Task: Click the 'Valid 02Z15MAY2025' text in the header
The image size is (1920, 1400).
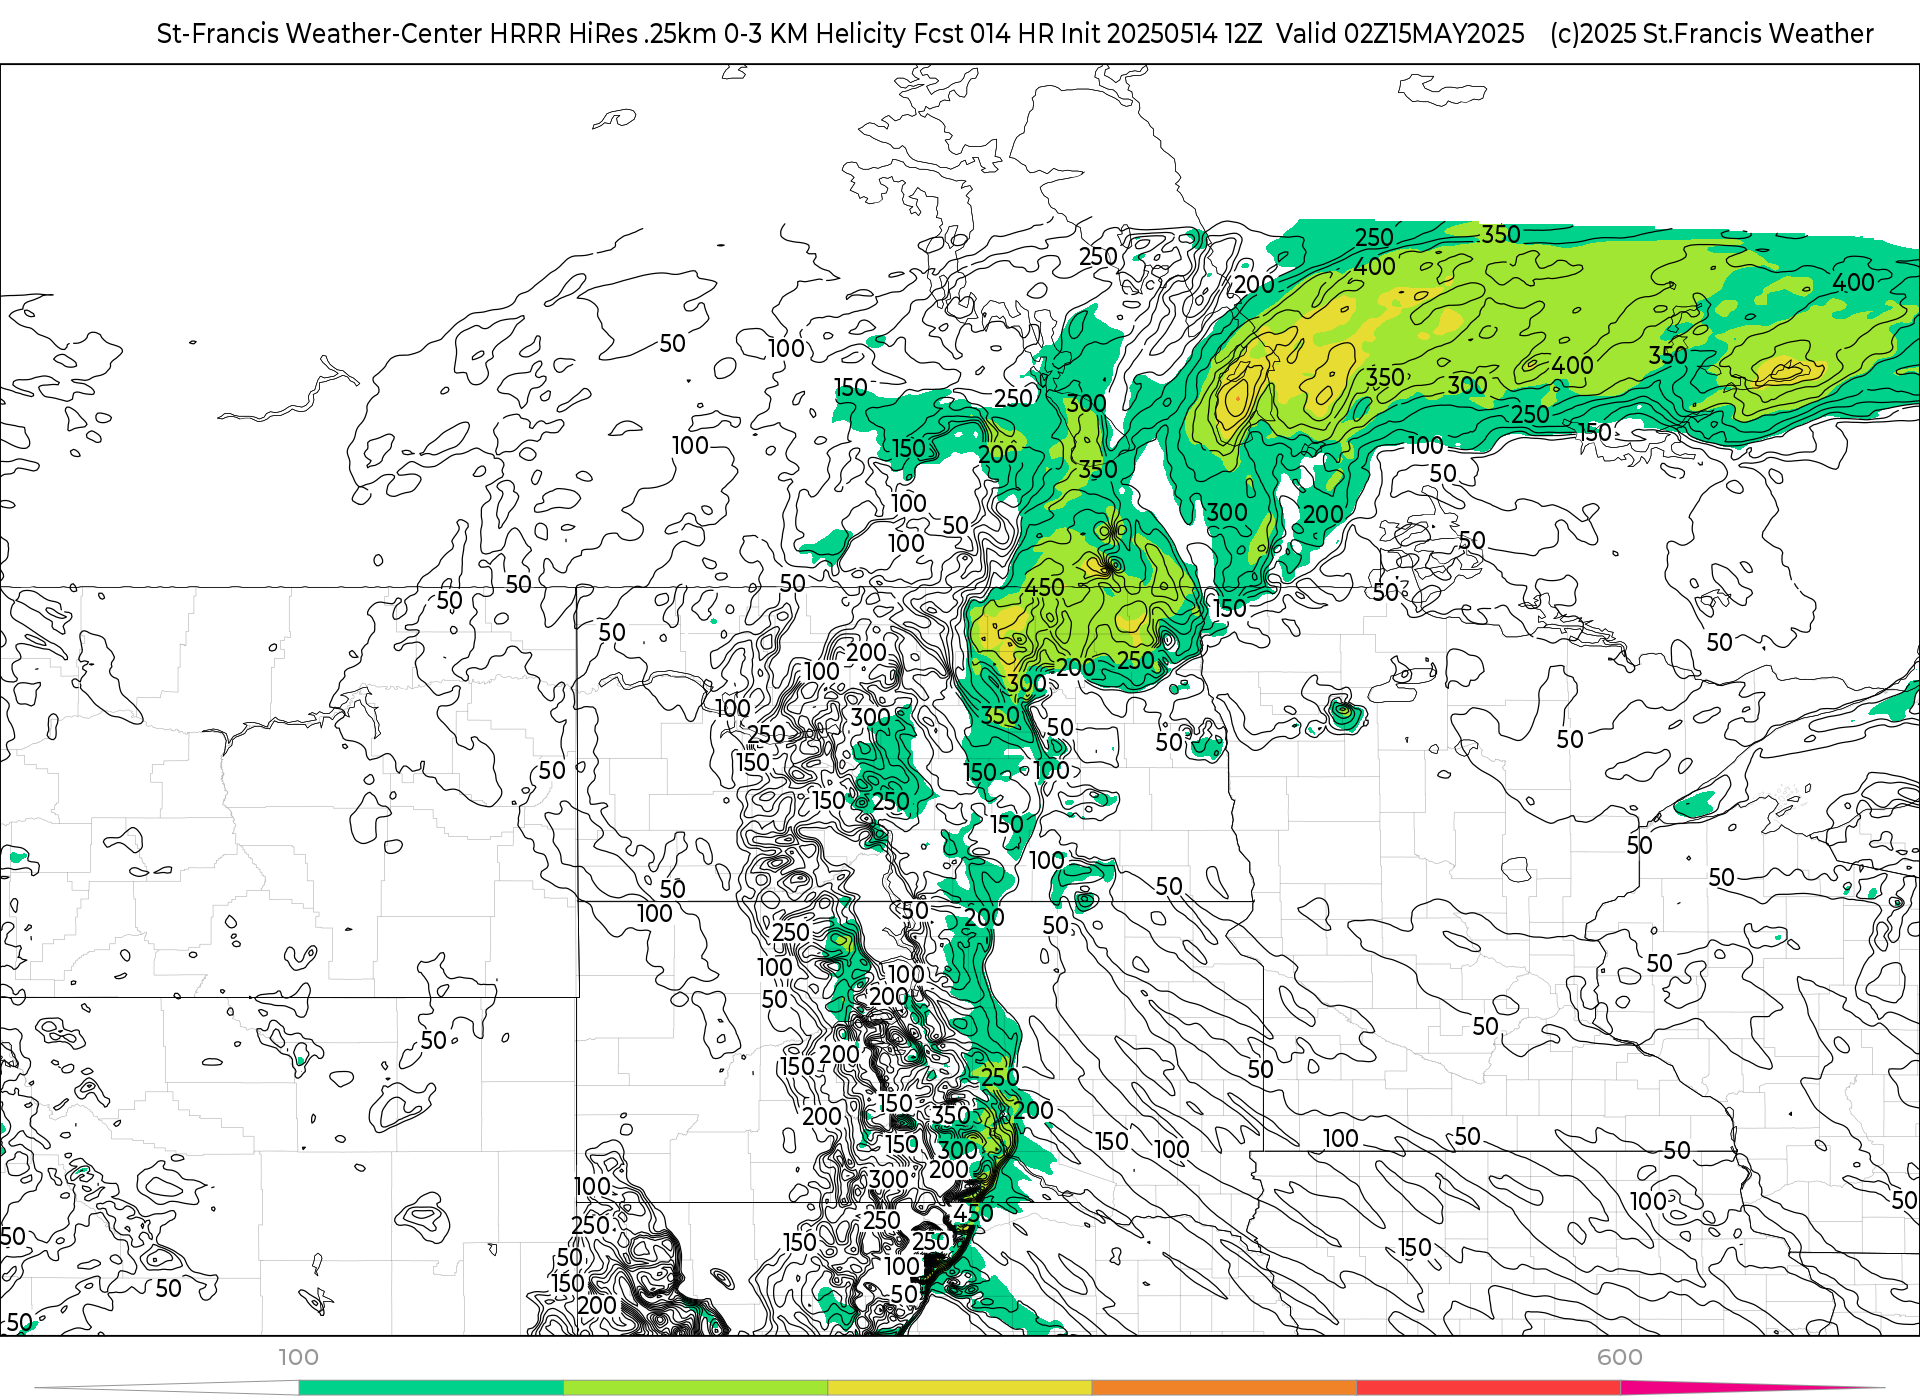Action: click(x=1400, y=34)
